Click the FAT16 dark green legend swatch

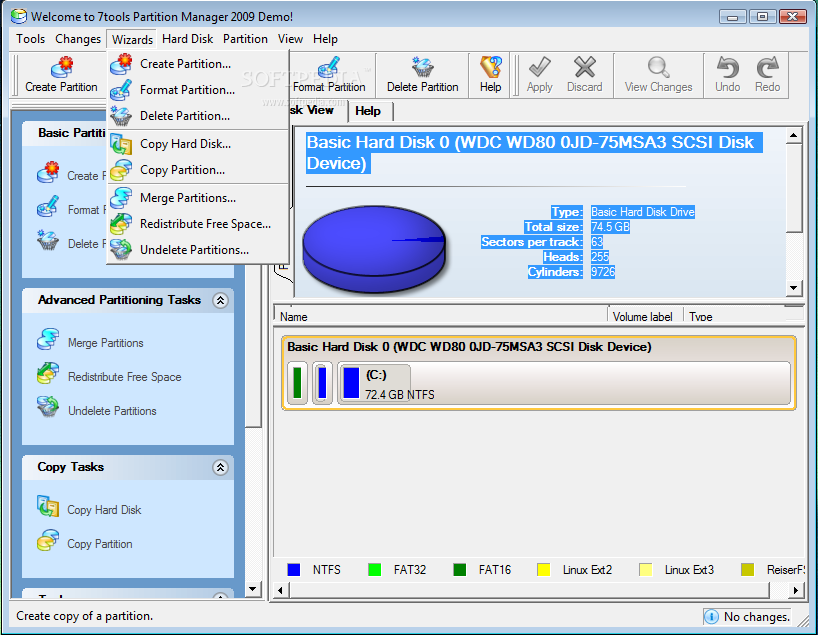click(x=460, y=570)
